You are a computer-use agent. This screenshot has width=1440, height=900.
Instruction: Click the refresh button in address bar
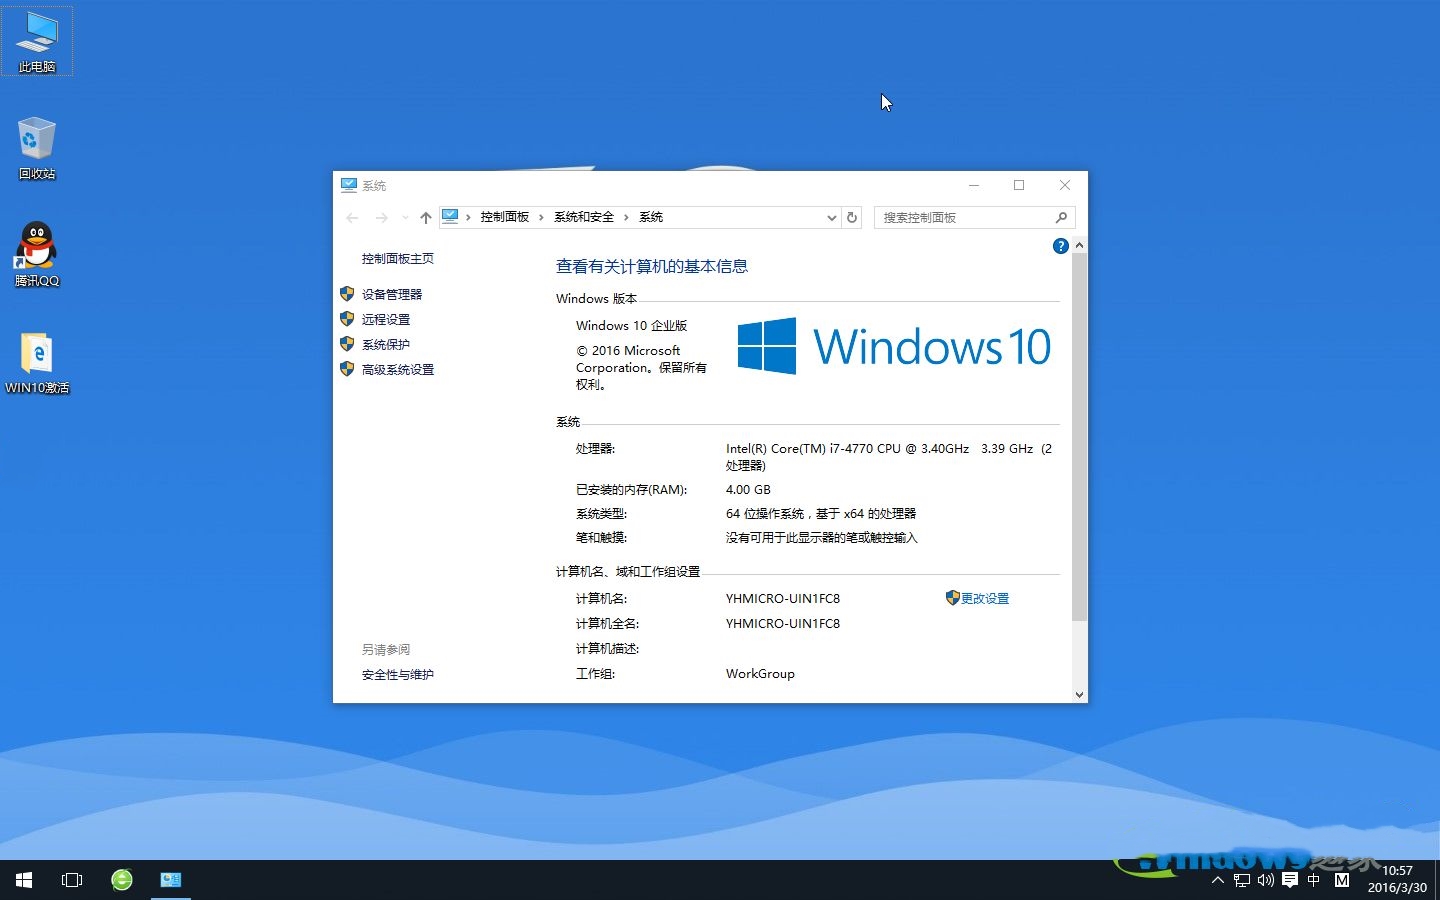tap(852, 217)
